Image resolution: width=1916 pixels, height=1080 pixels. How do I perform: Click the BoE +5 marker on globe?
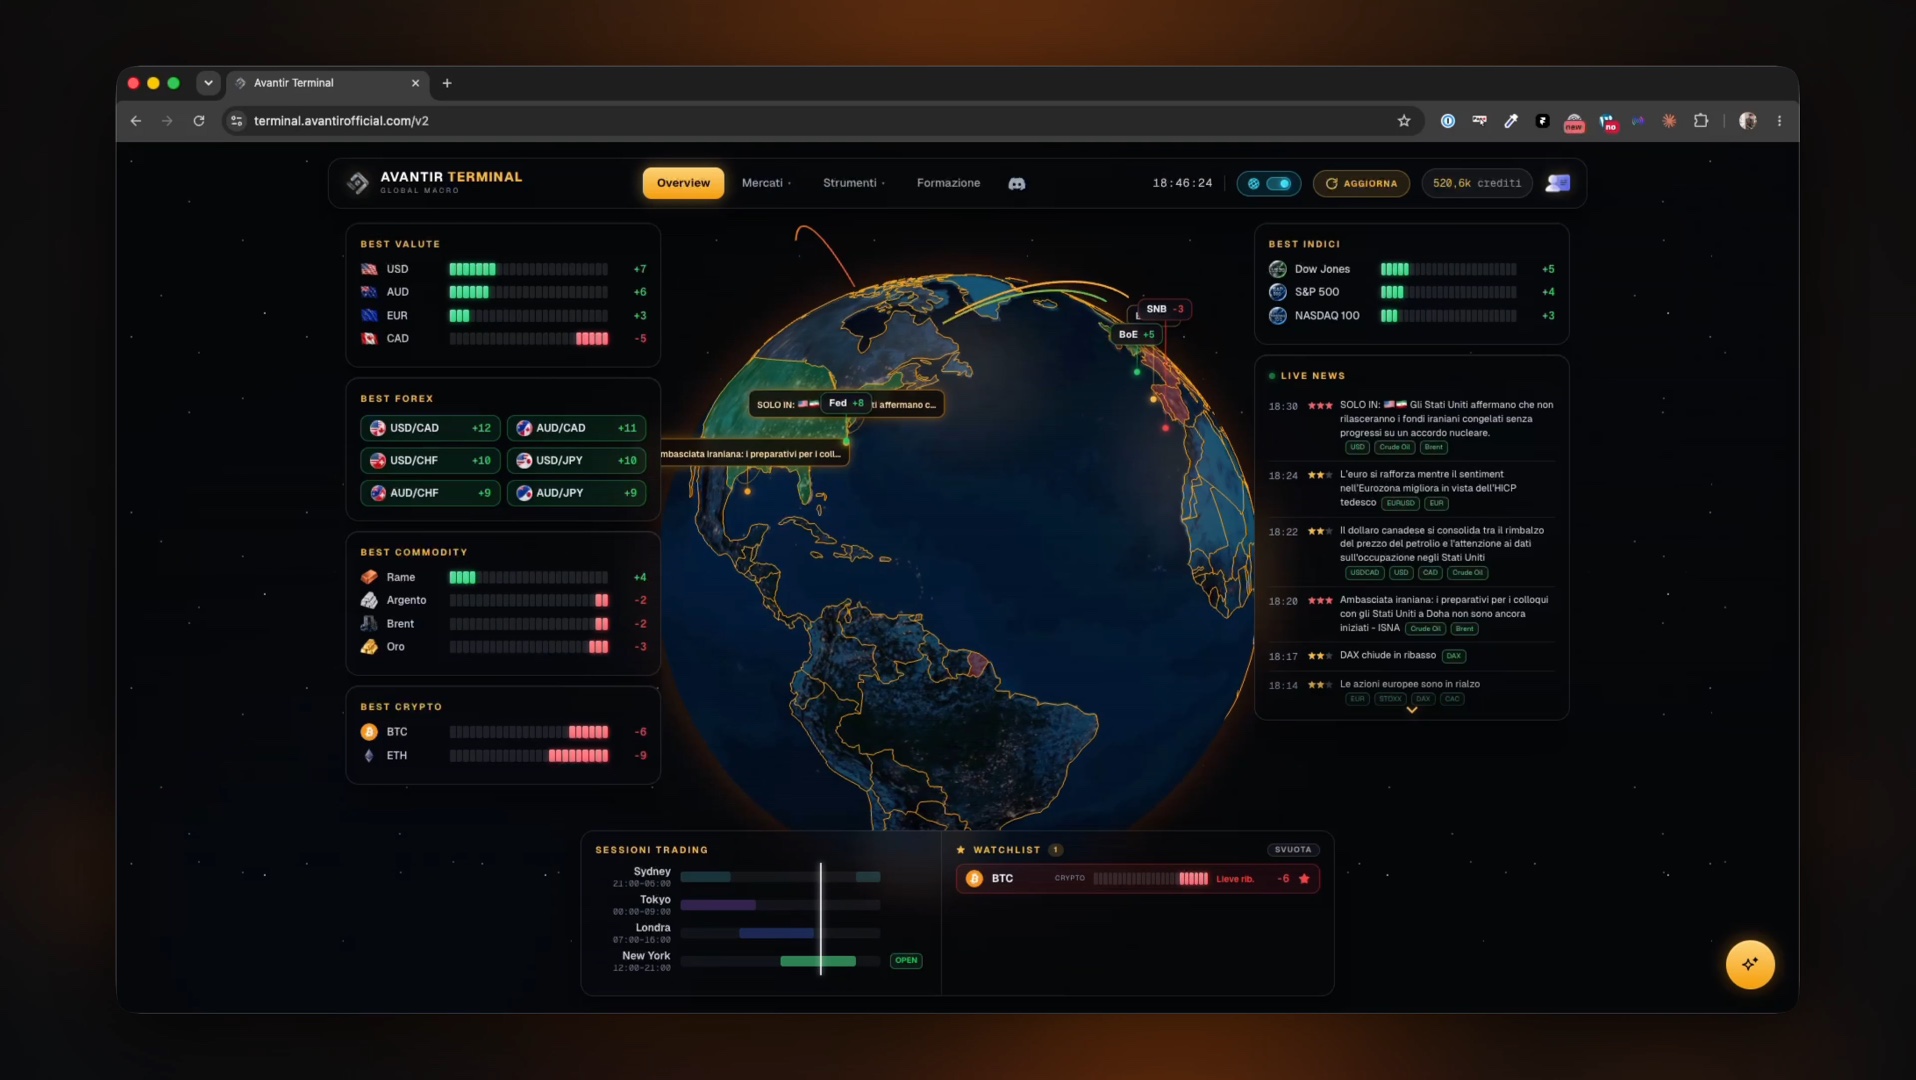coord(1136,334)
